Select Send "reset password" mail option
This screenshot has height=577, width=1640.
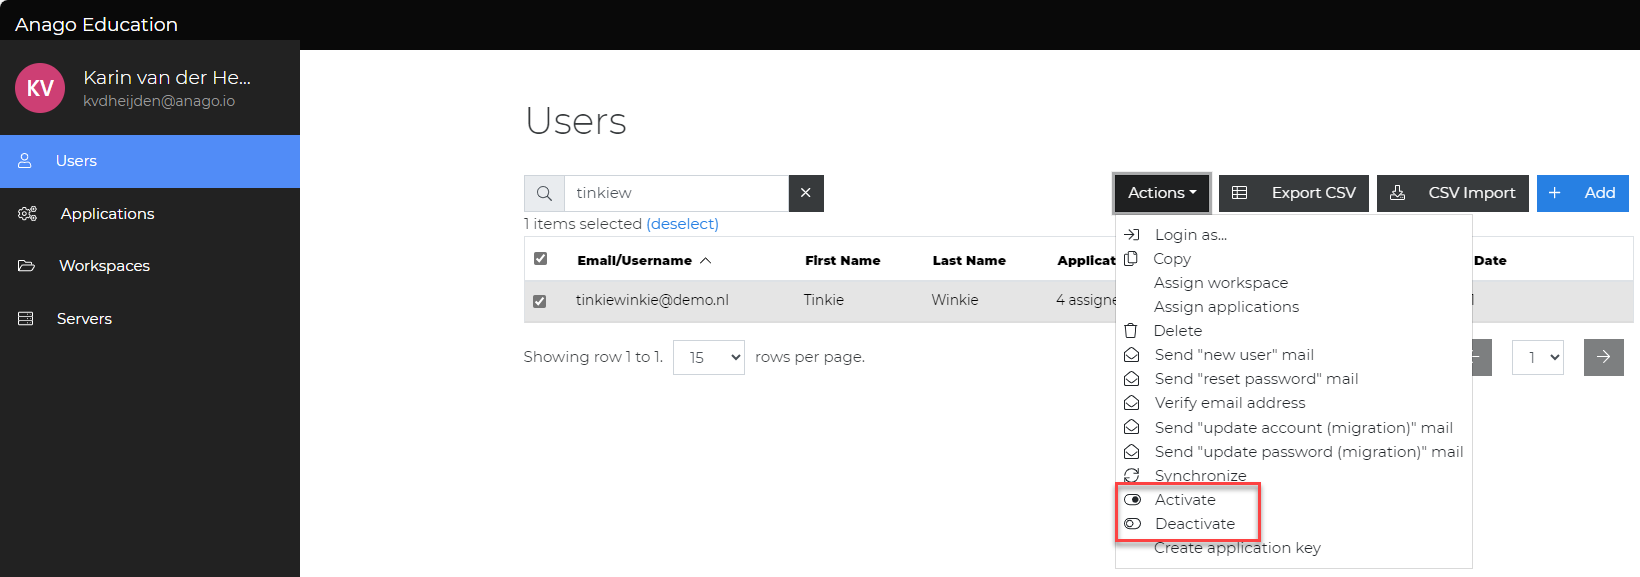[1256, 379]
